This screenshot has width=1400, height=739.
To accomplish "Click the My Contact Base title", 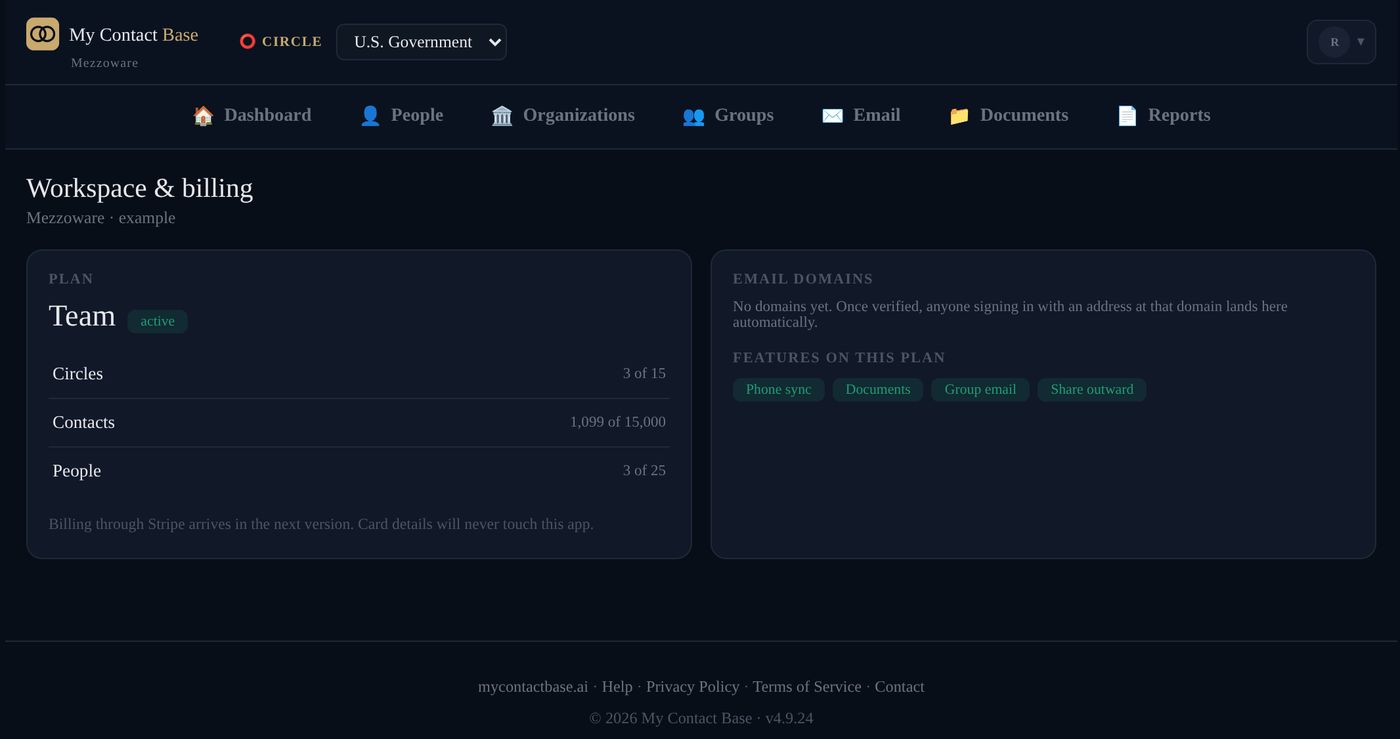I will click(x=134, y=35).
